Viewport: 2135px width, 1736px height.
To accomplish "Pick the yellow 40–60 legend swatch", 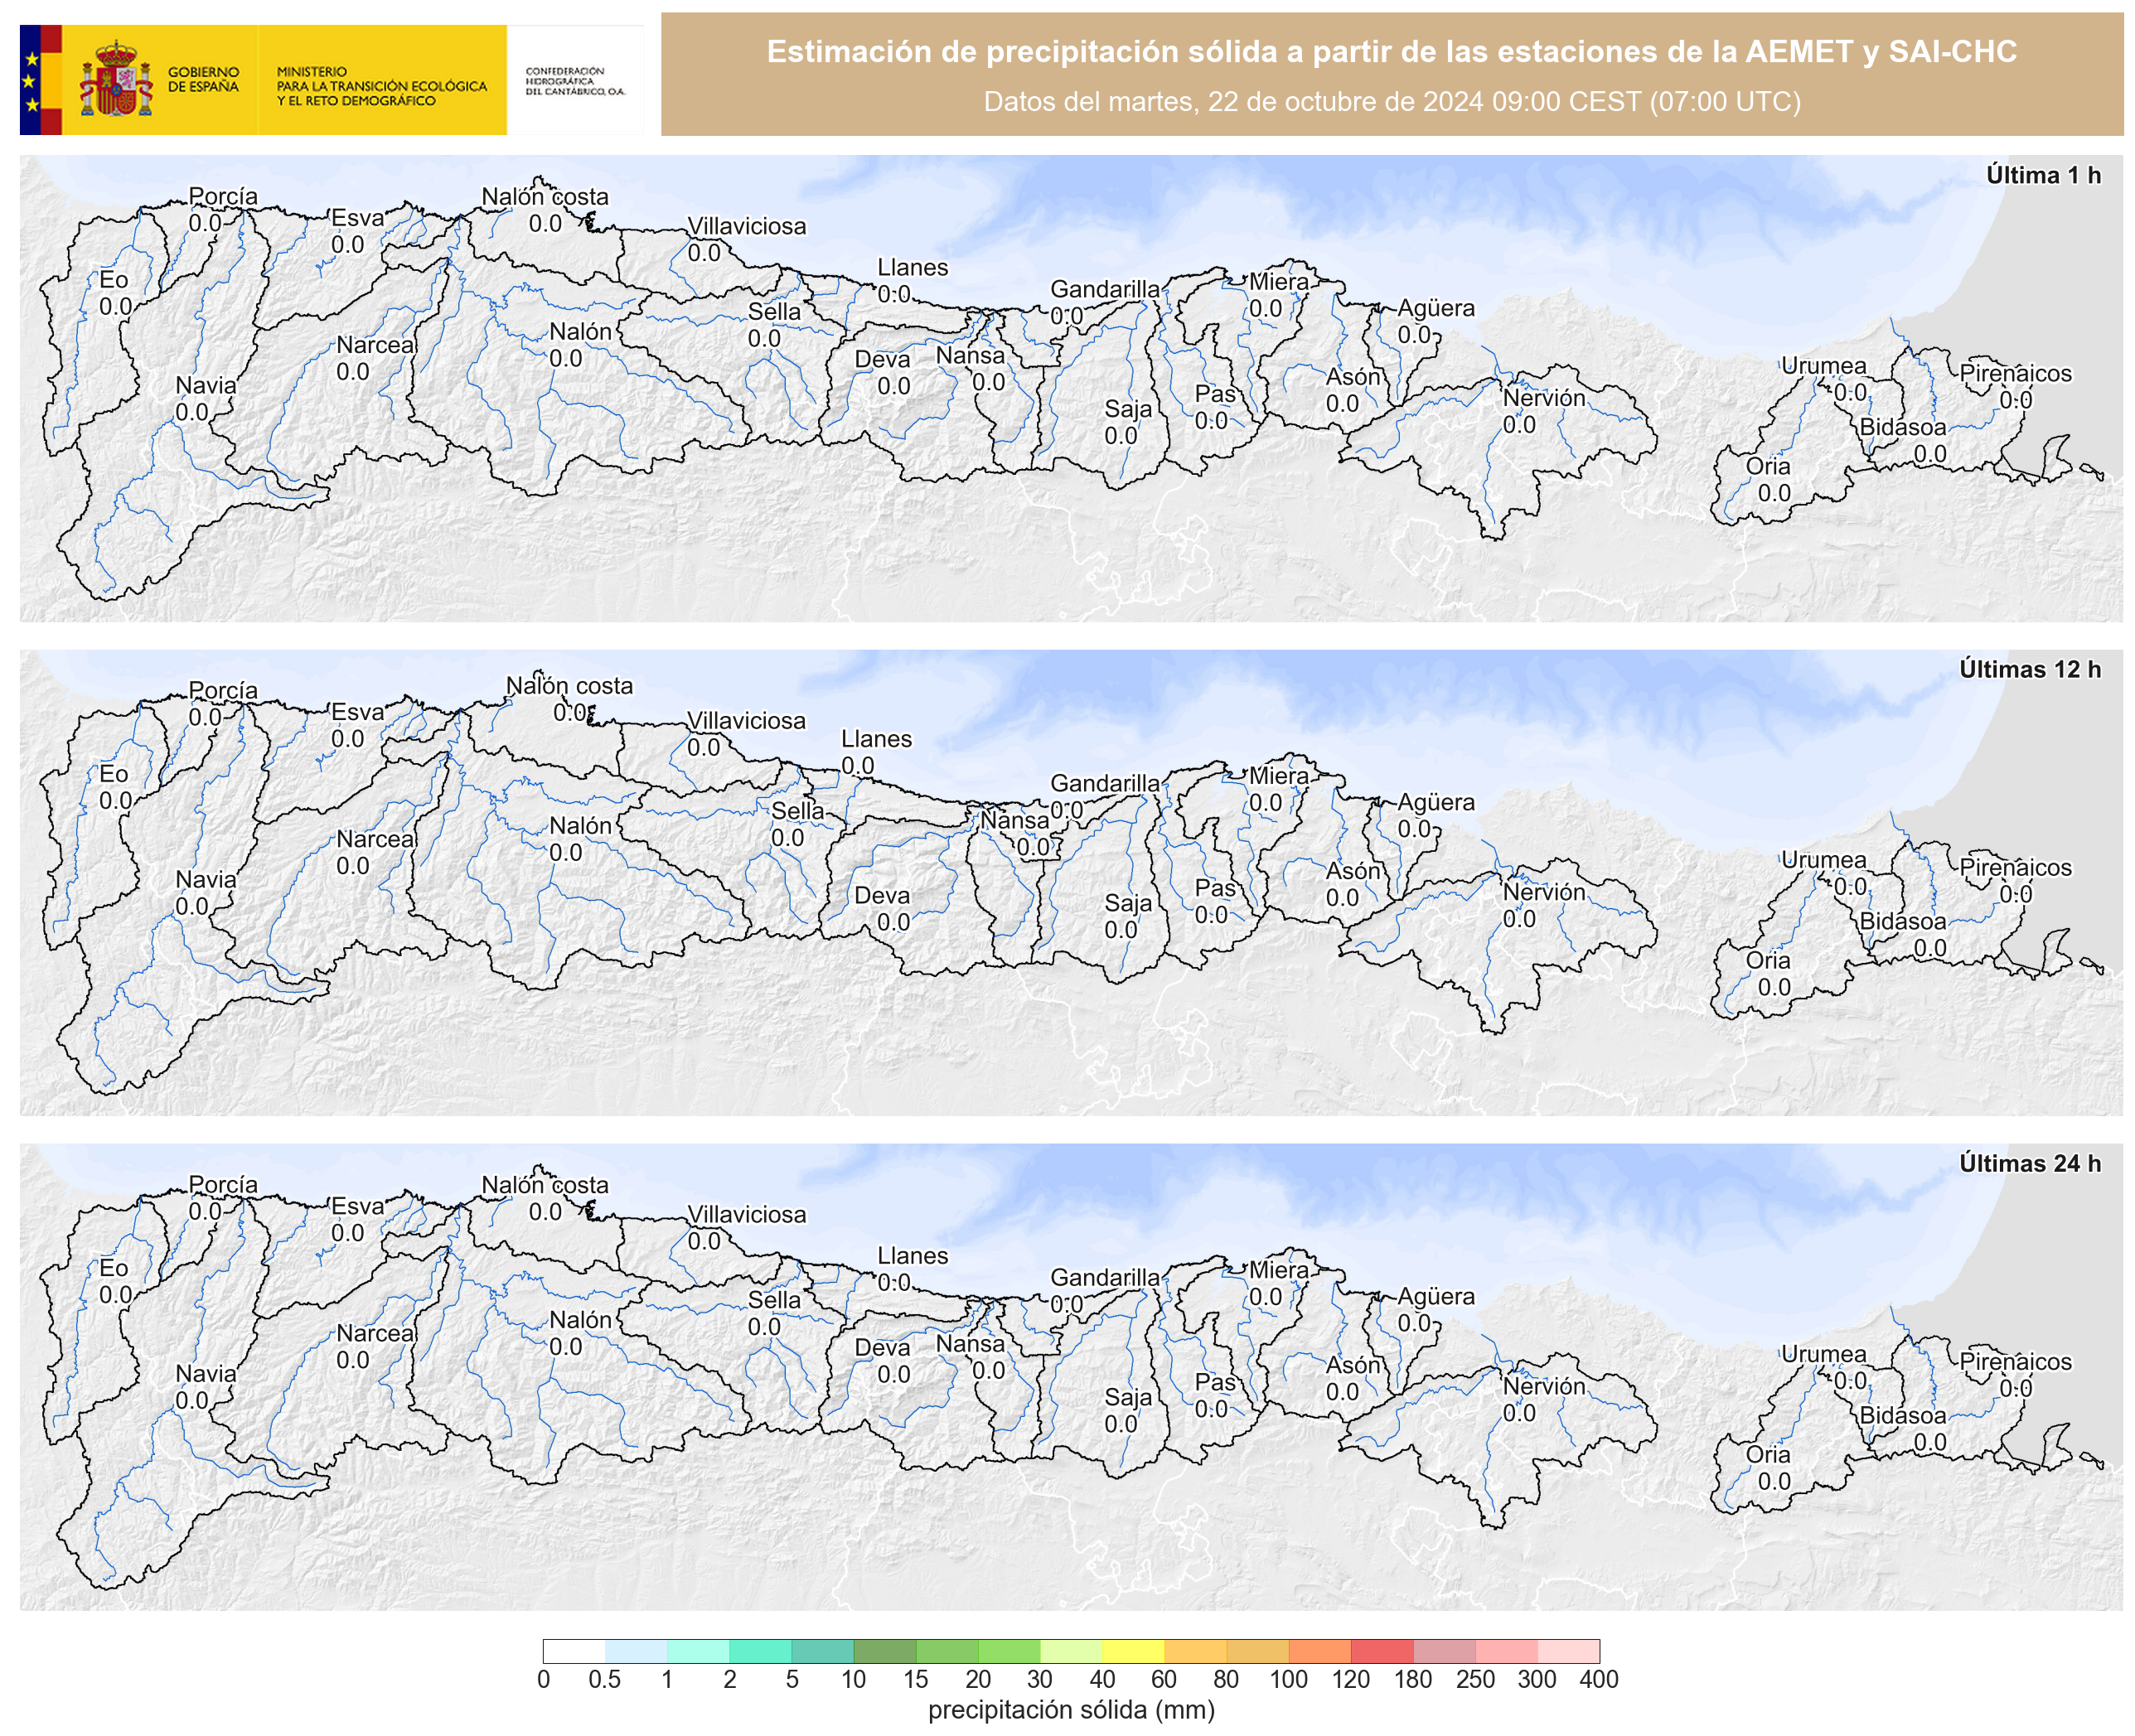I will coord(1133,1651).
